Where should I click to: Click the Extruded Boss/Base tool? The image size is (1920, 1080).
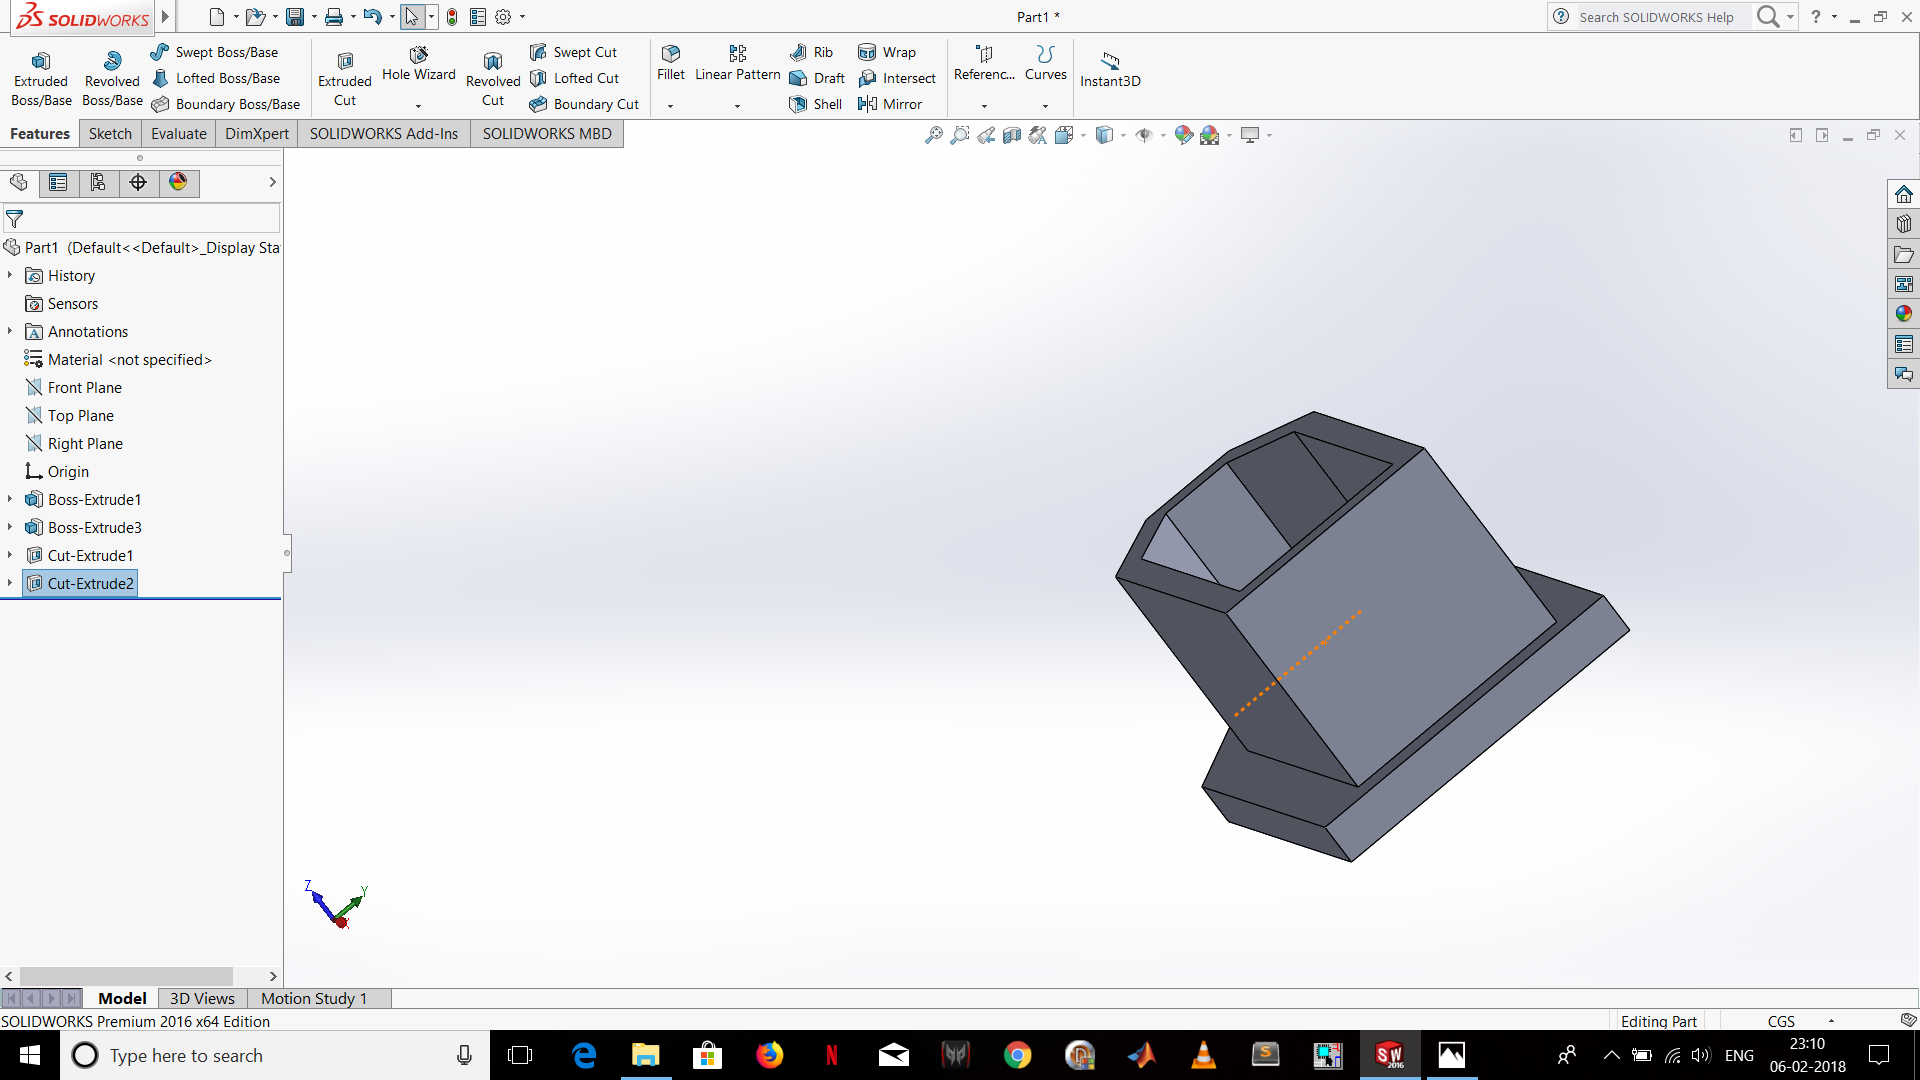click(x=41, y=78)
